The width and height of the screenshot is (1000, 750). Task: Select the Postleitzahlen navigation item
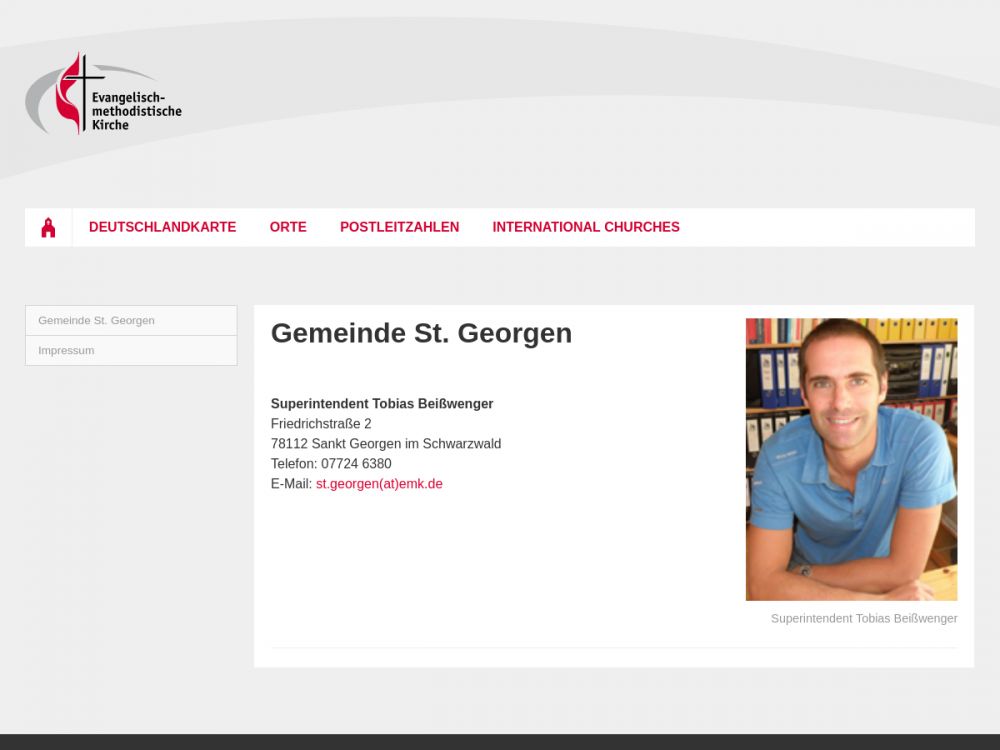[x=399, y=227]
